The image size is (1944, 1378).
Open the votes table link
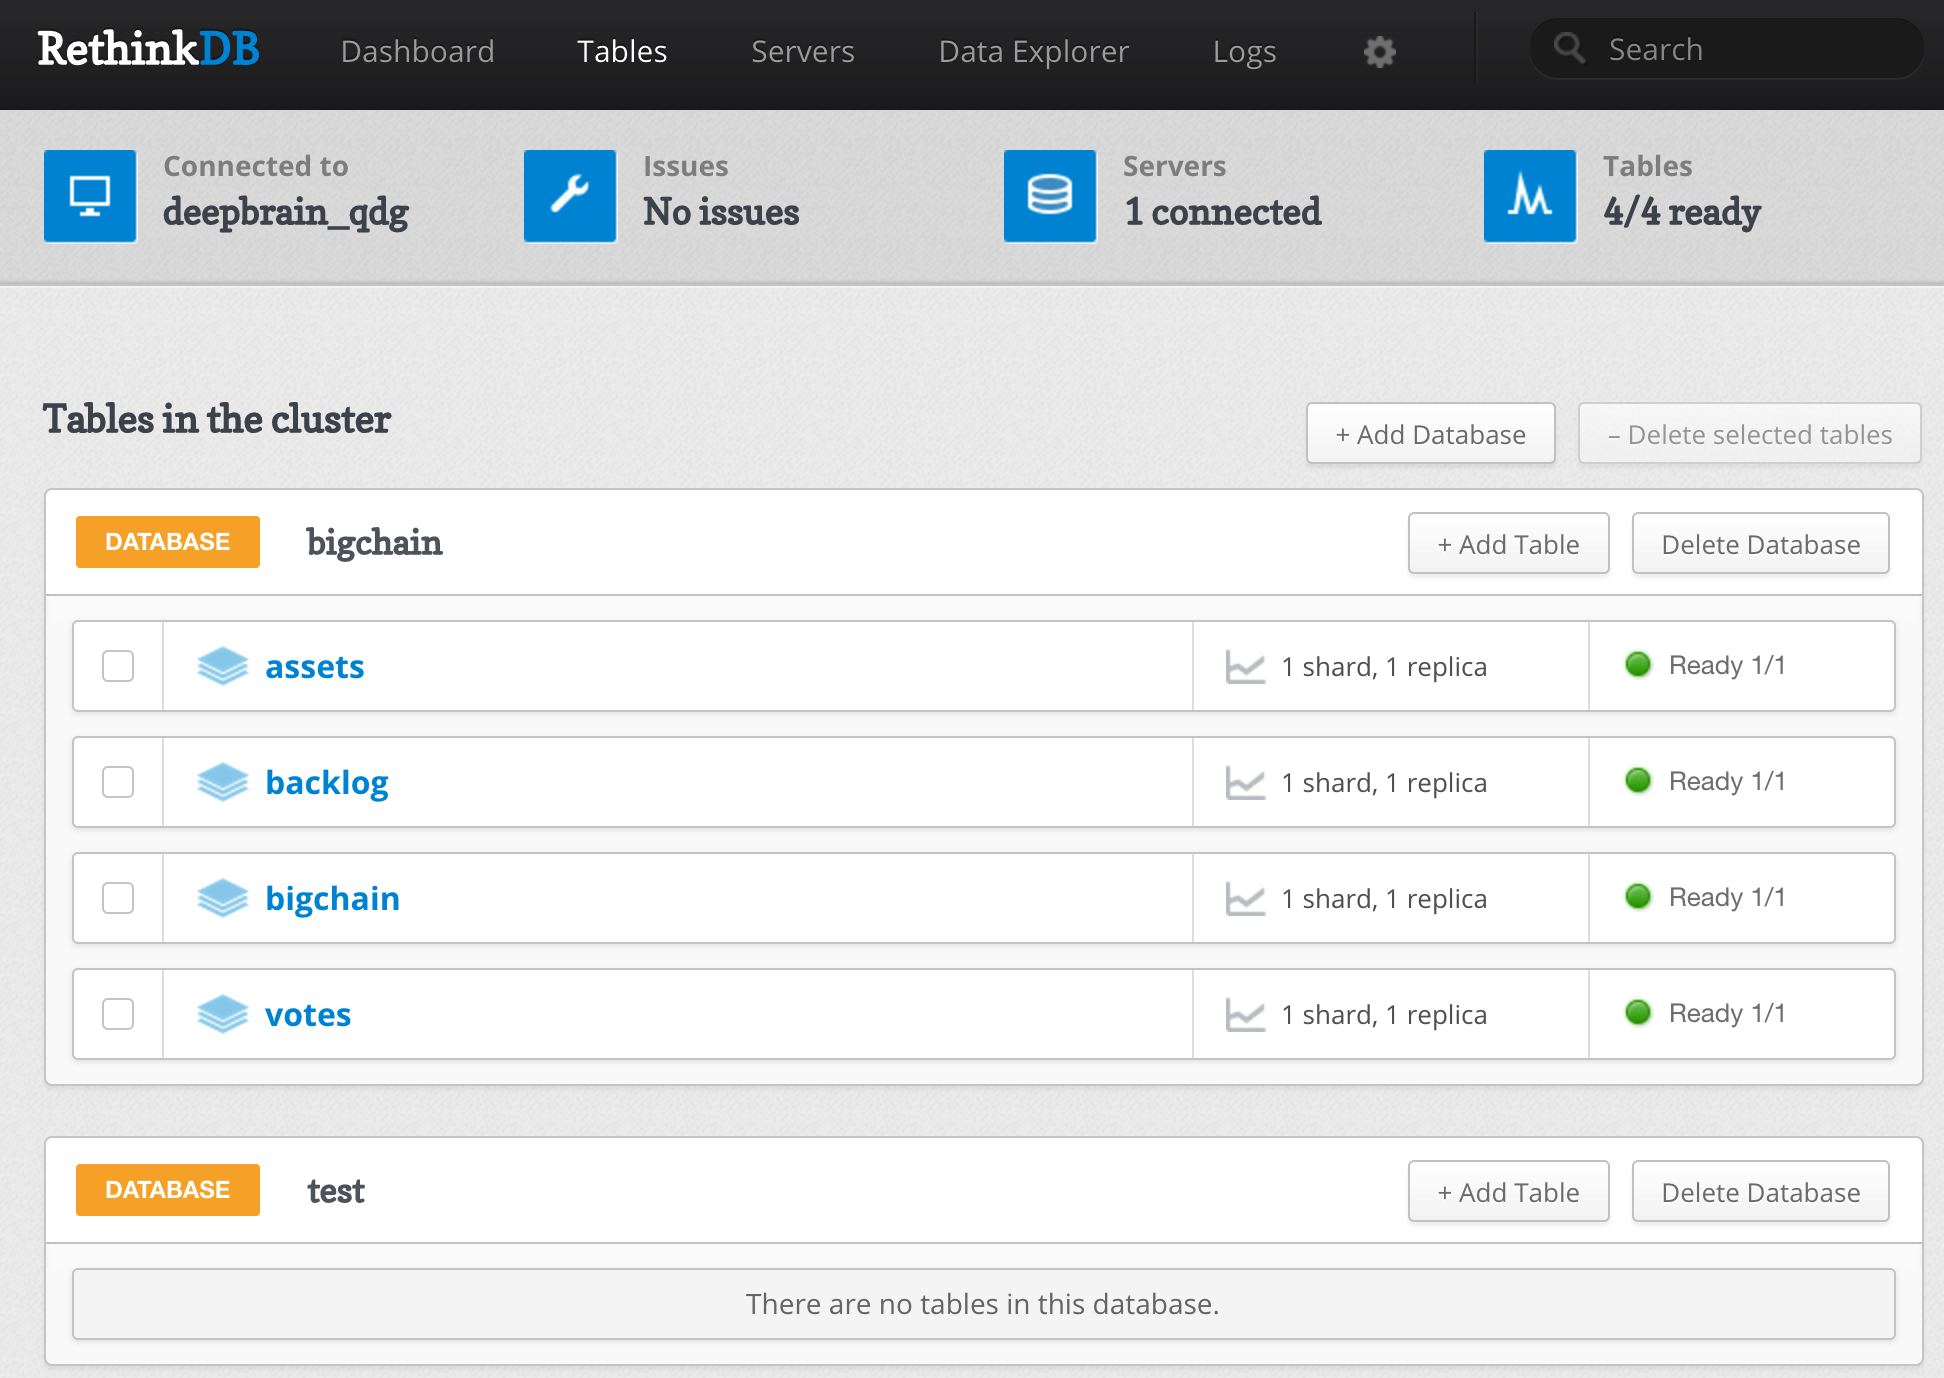(x=308, y=1015)
